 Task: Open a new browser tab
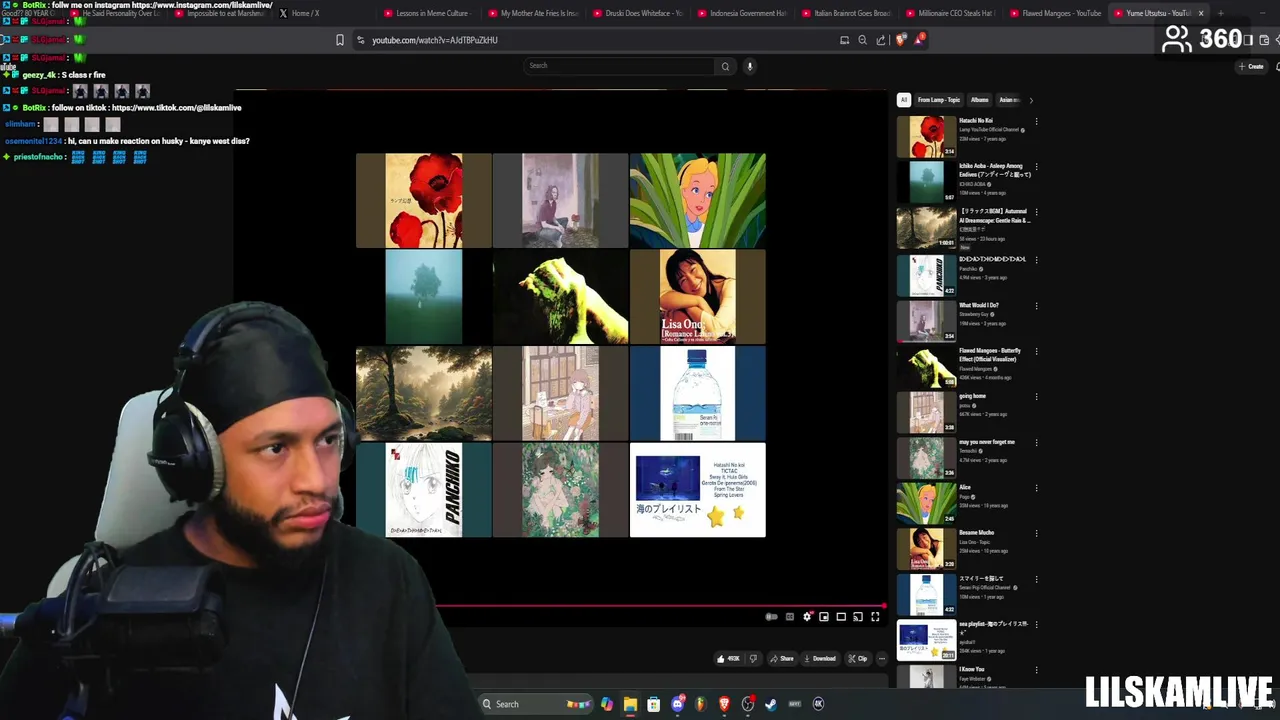(x=1220, y=13)
